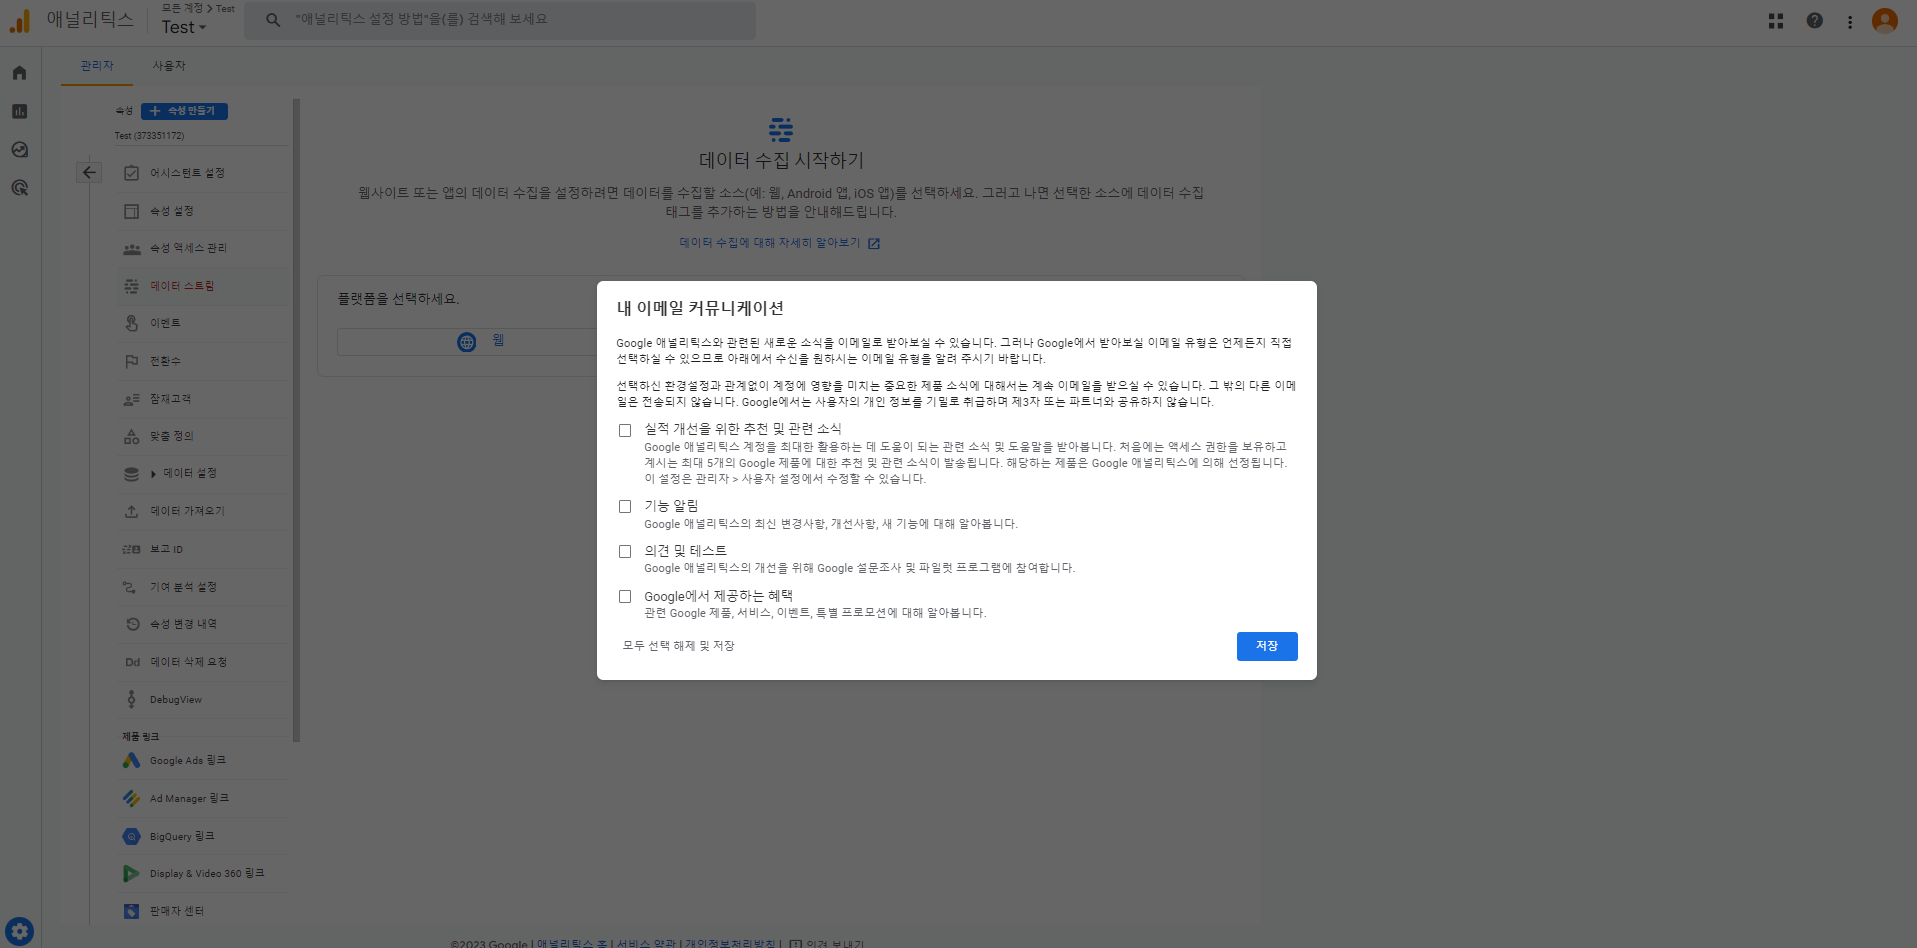The height and width of the screenshot is (948, 1917).
Task: Open the Advertising icon in the left rail
Action: [x=19, y=188]
